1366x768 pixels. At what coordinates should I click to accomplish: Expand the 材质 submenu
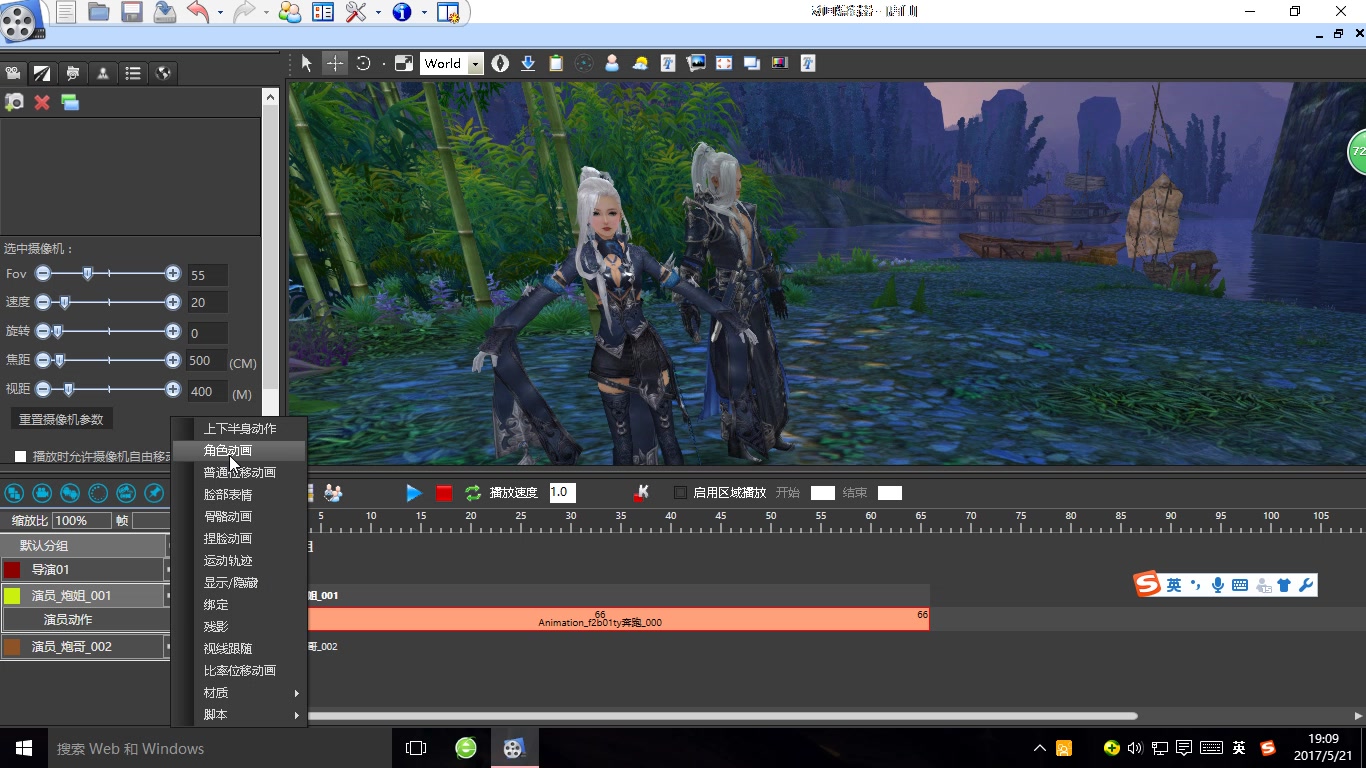point(240,692)
